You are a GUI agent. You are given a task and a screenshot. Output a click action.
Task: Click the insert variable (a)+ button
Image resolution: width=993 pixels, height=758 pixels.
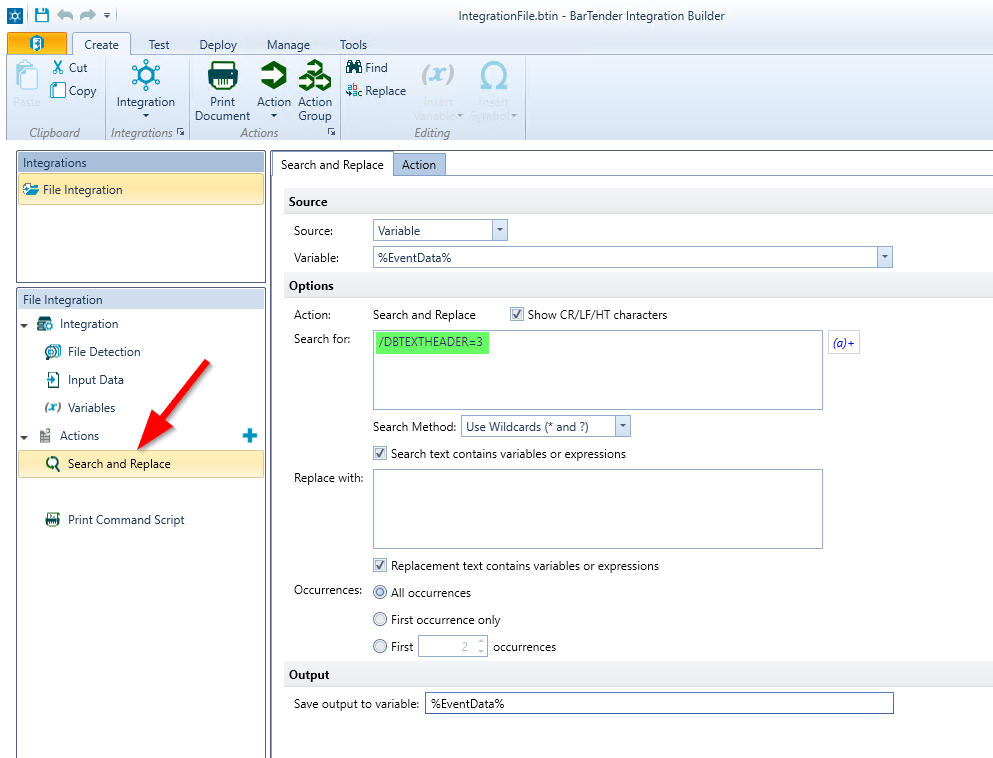(843, 343)
